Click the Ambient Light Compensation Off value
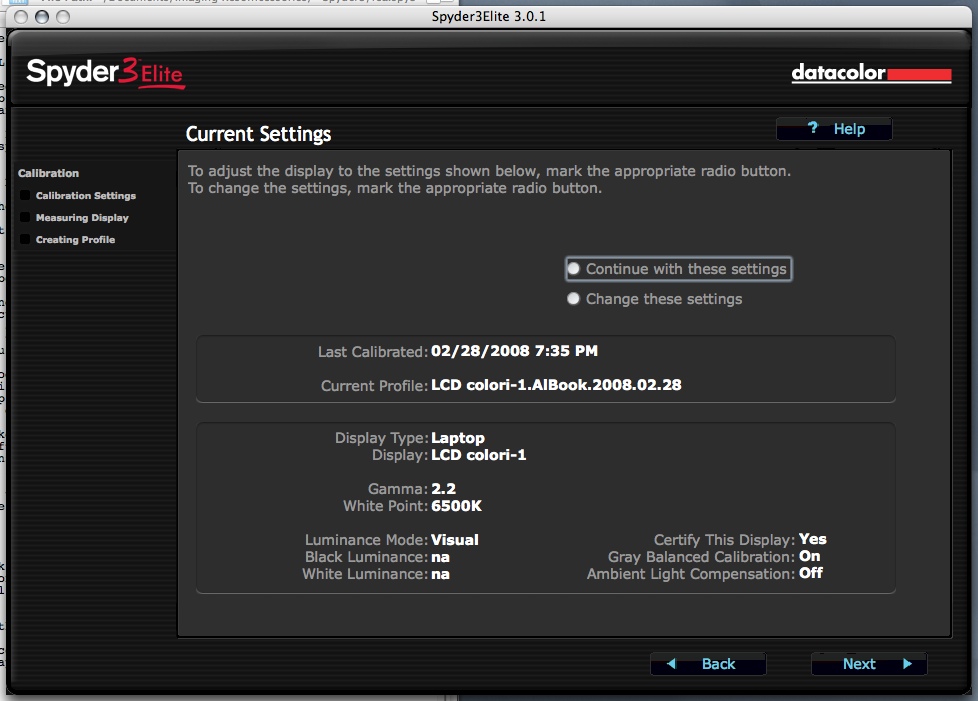 (810, 574)
